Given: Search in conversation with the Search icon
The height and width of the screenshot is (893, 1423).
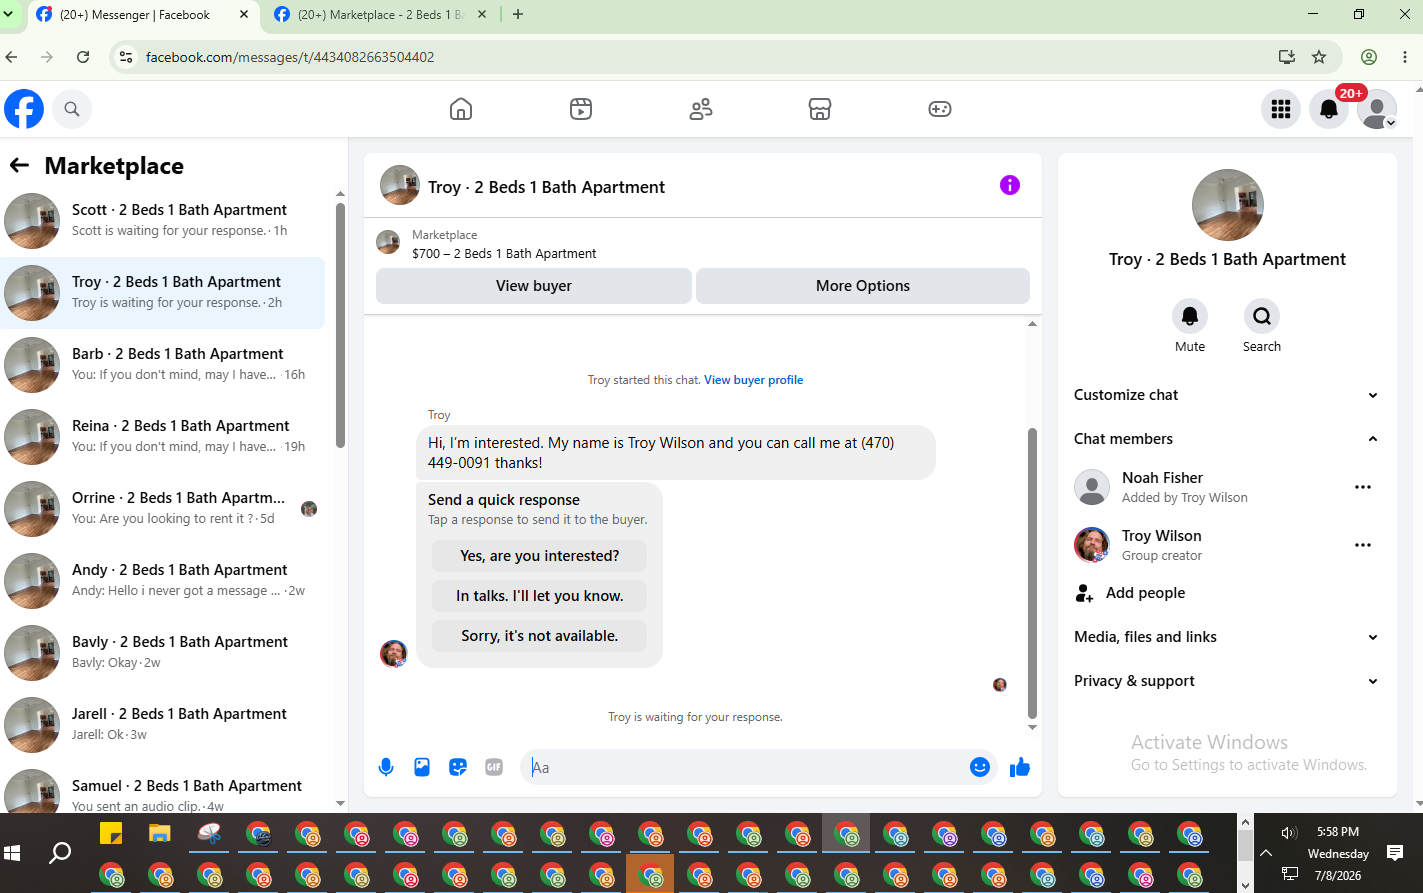Looking at the screenshot, I should [1262, 316].
